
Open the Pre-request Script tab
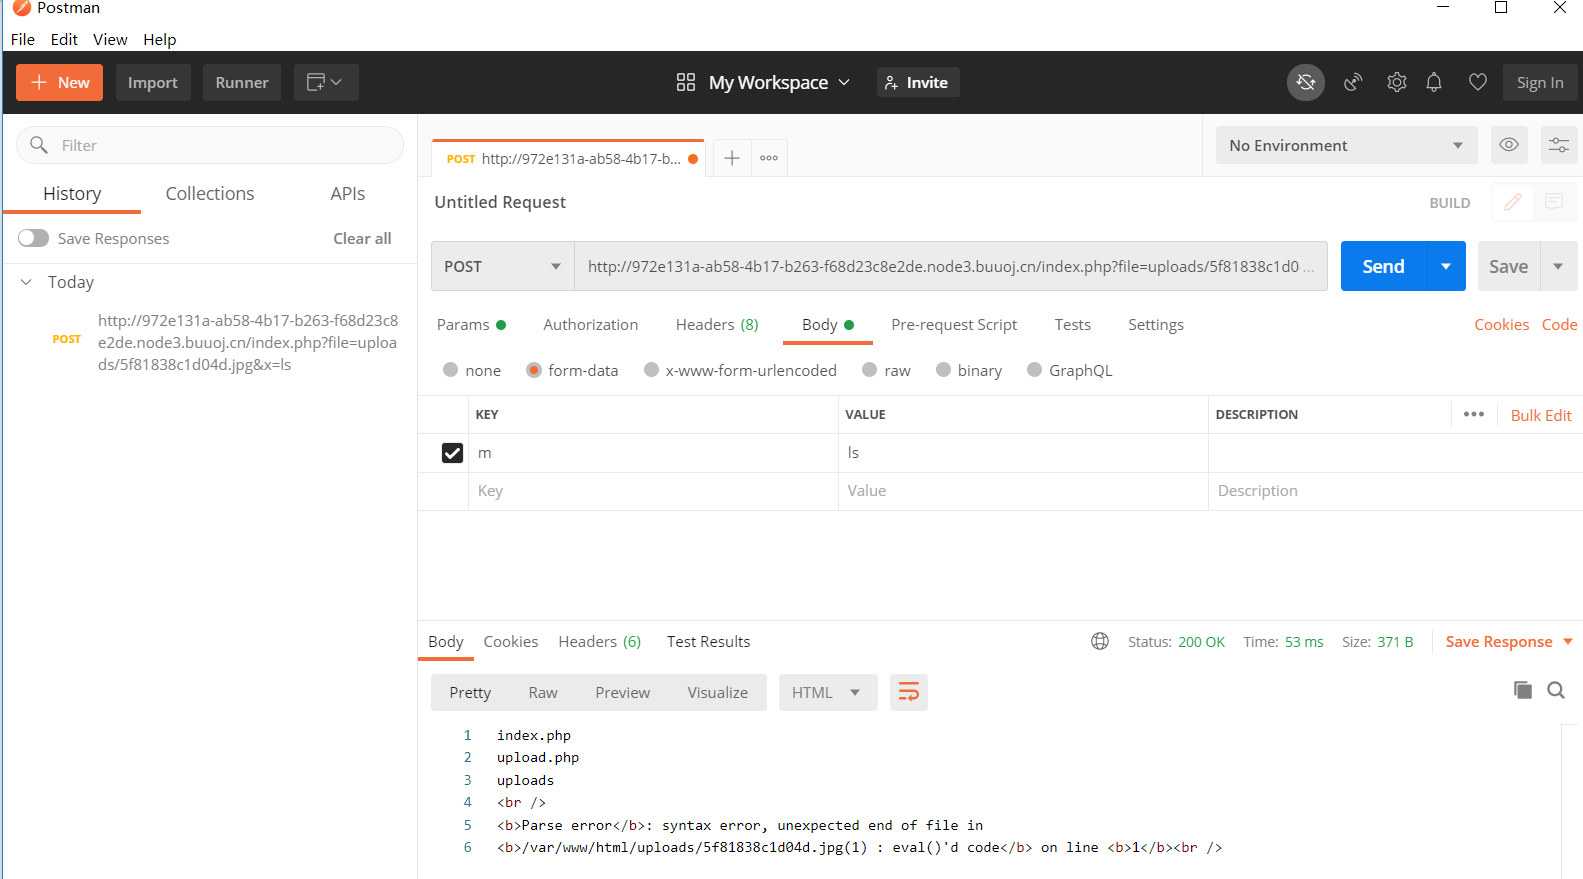pos(954,324)
